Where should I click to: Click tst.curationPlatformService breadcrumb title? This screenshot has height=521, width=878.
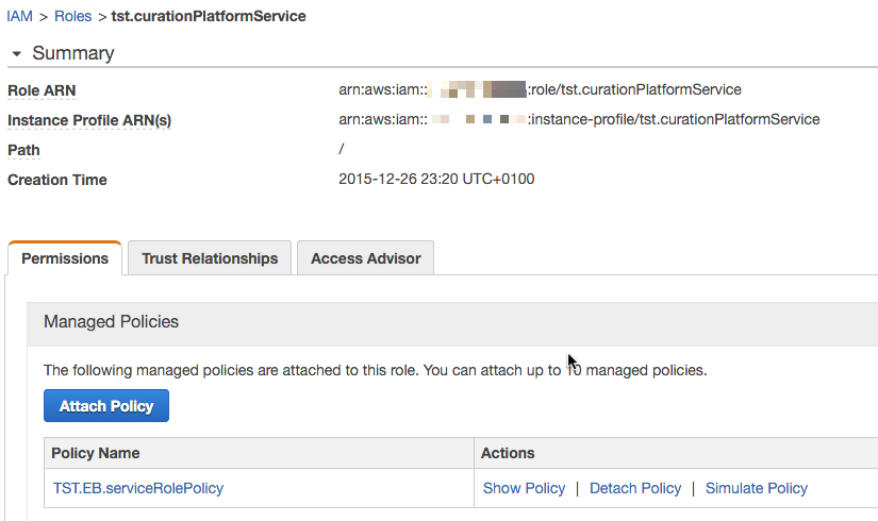click(x=208, y=16)
